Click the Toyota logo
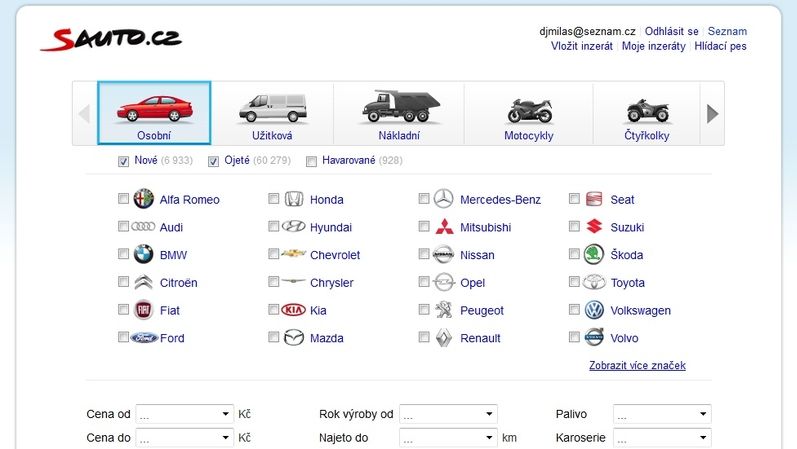797x449 pixels. coord(594,282)
